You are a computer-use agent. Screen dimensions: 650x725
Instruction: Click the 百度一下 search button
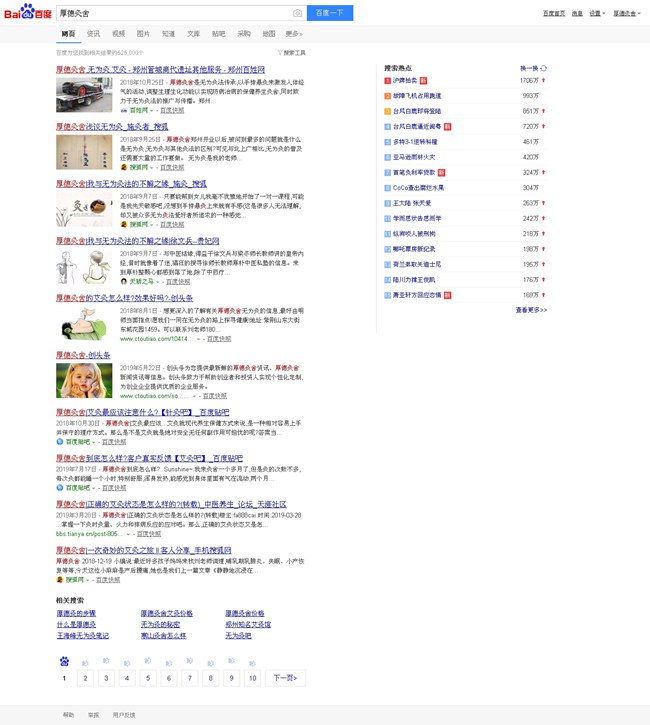pyautogui.click(x=330, y=13)
